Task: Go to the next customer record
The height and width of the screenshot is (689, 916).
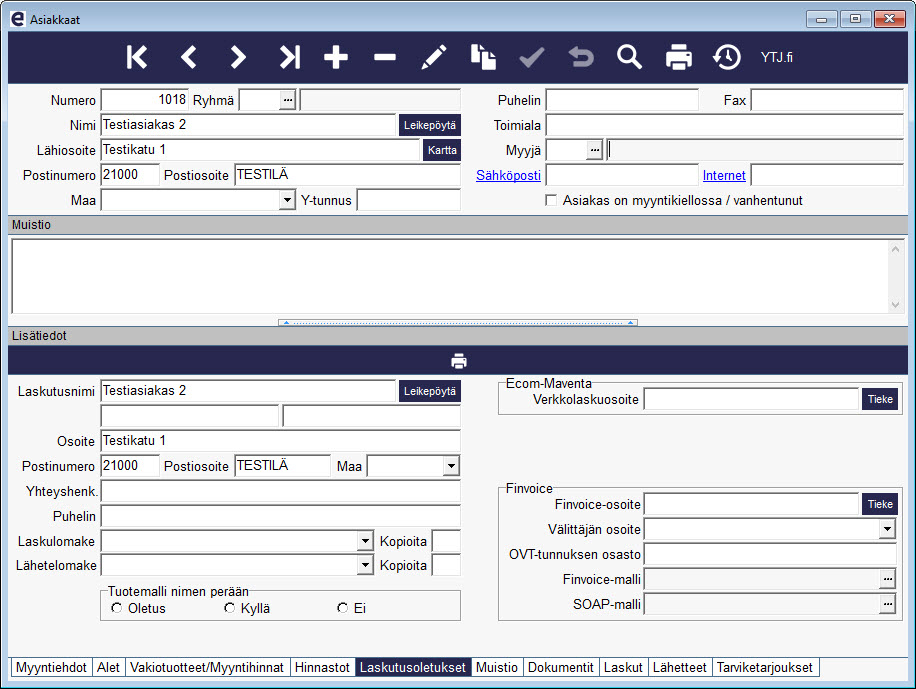Action: pos(237,57)
